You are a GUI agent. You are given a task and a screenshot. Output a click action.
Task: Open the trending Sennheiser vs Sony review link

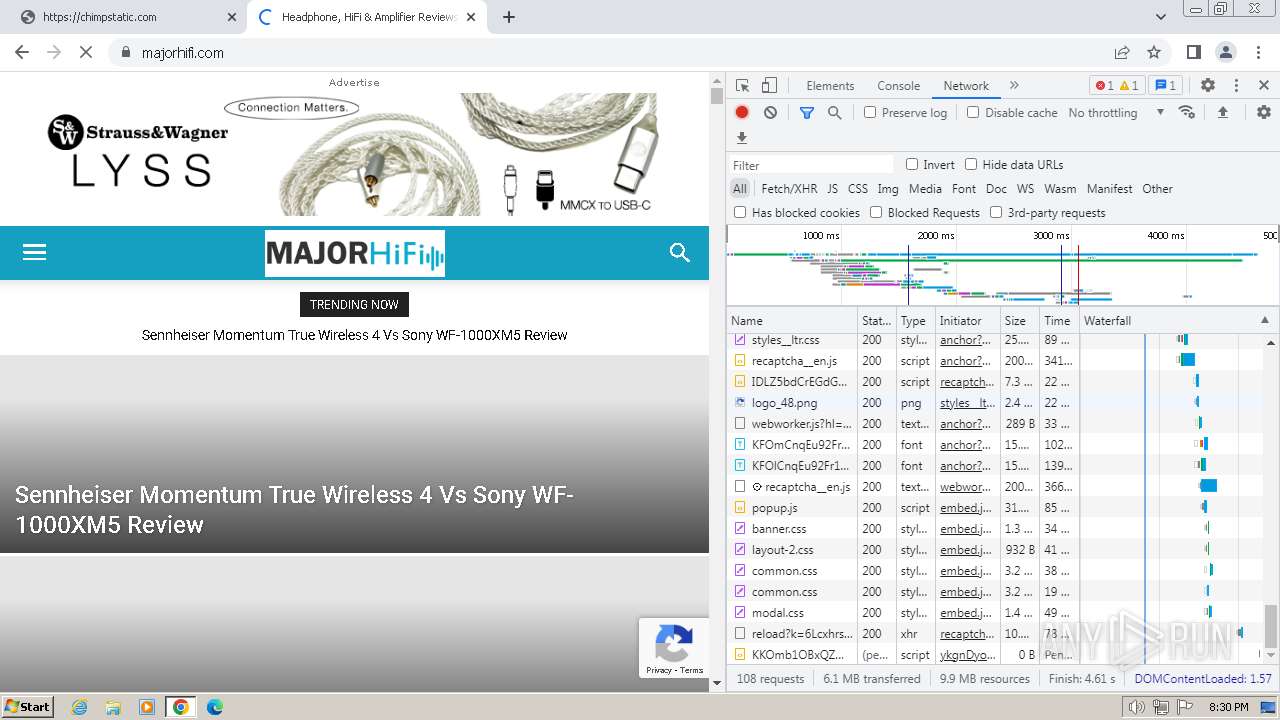tap(354, 336)
